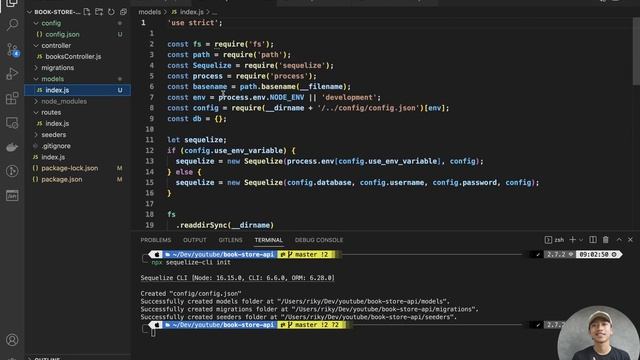Kill terminal with the trash icon

coord(606,240)
